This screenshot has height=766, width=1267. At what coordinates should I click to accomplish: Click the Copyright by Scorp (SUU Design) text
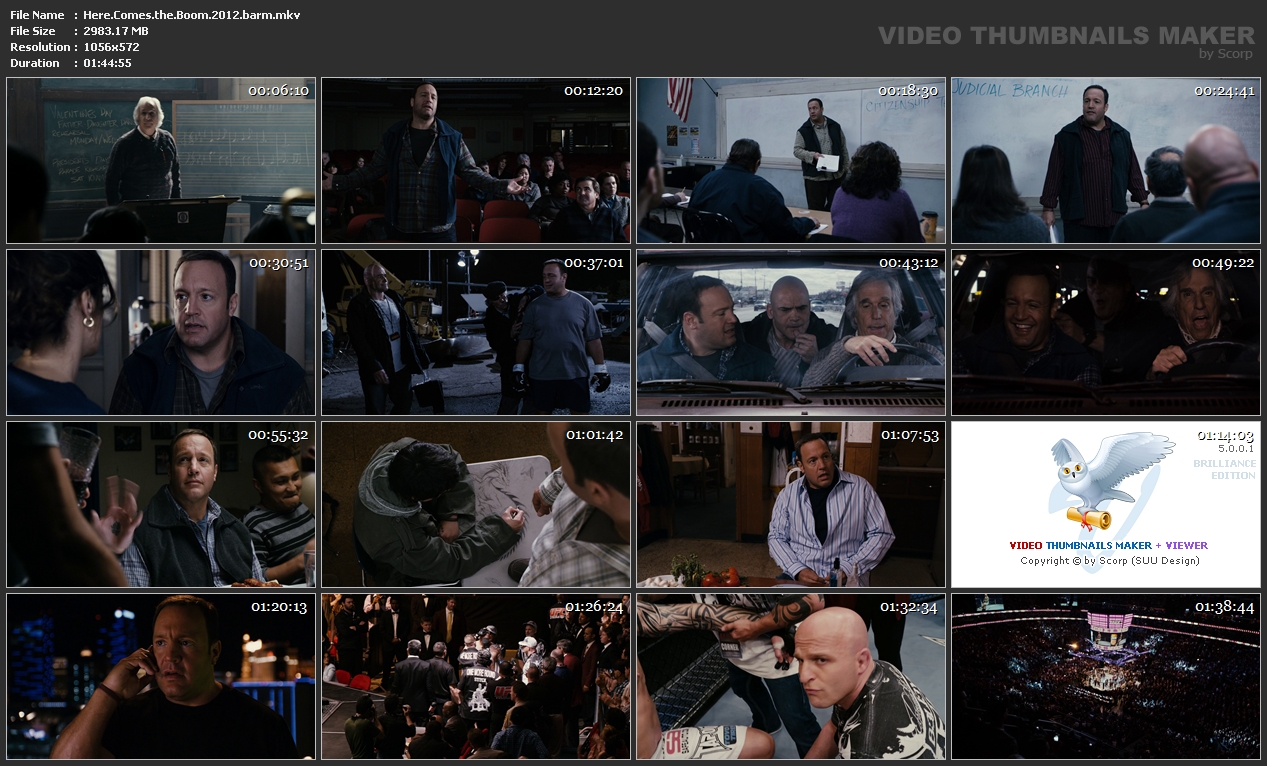click(x=1109, y=561)
